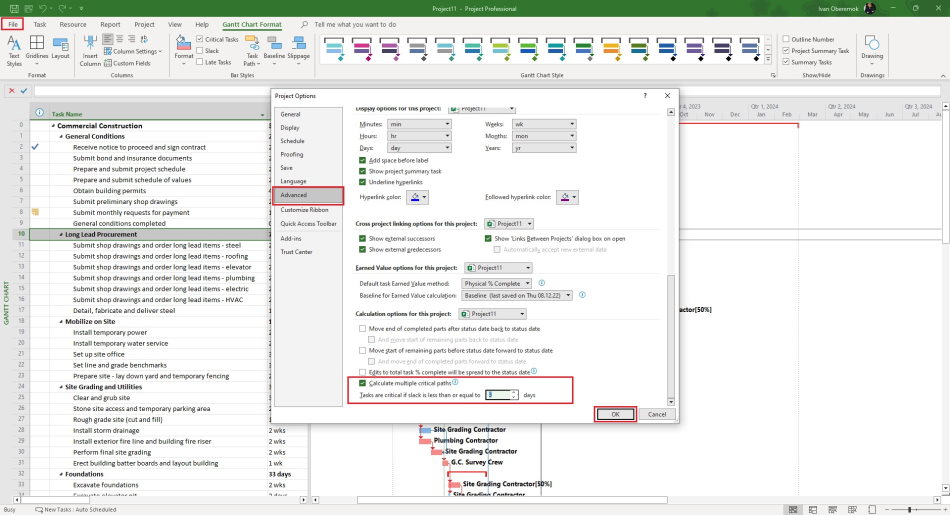Pick the Hyperlink color swatch
This screenshot has height=515, width=950.
pos(417,197)
